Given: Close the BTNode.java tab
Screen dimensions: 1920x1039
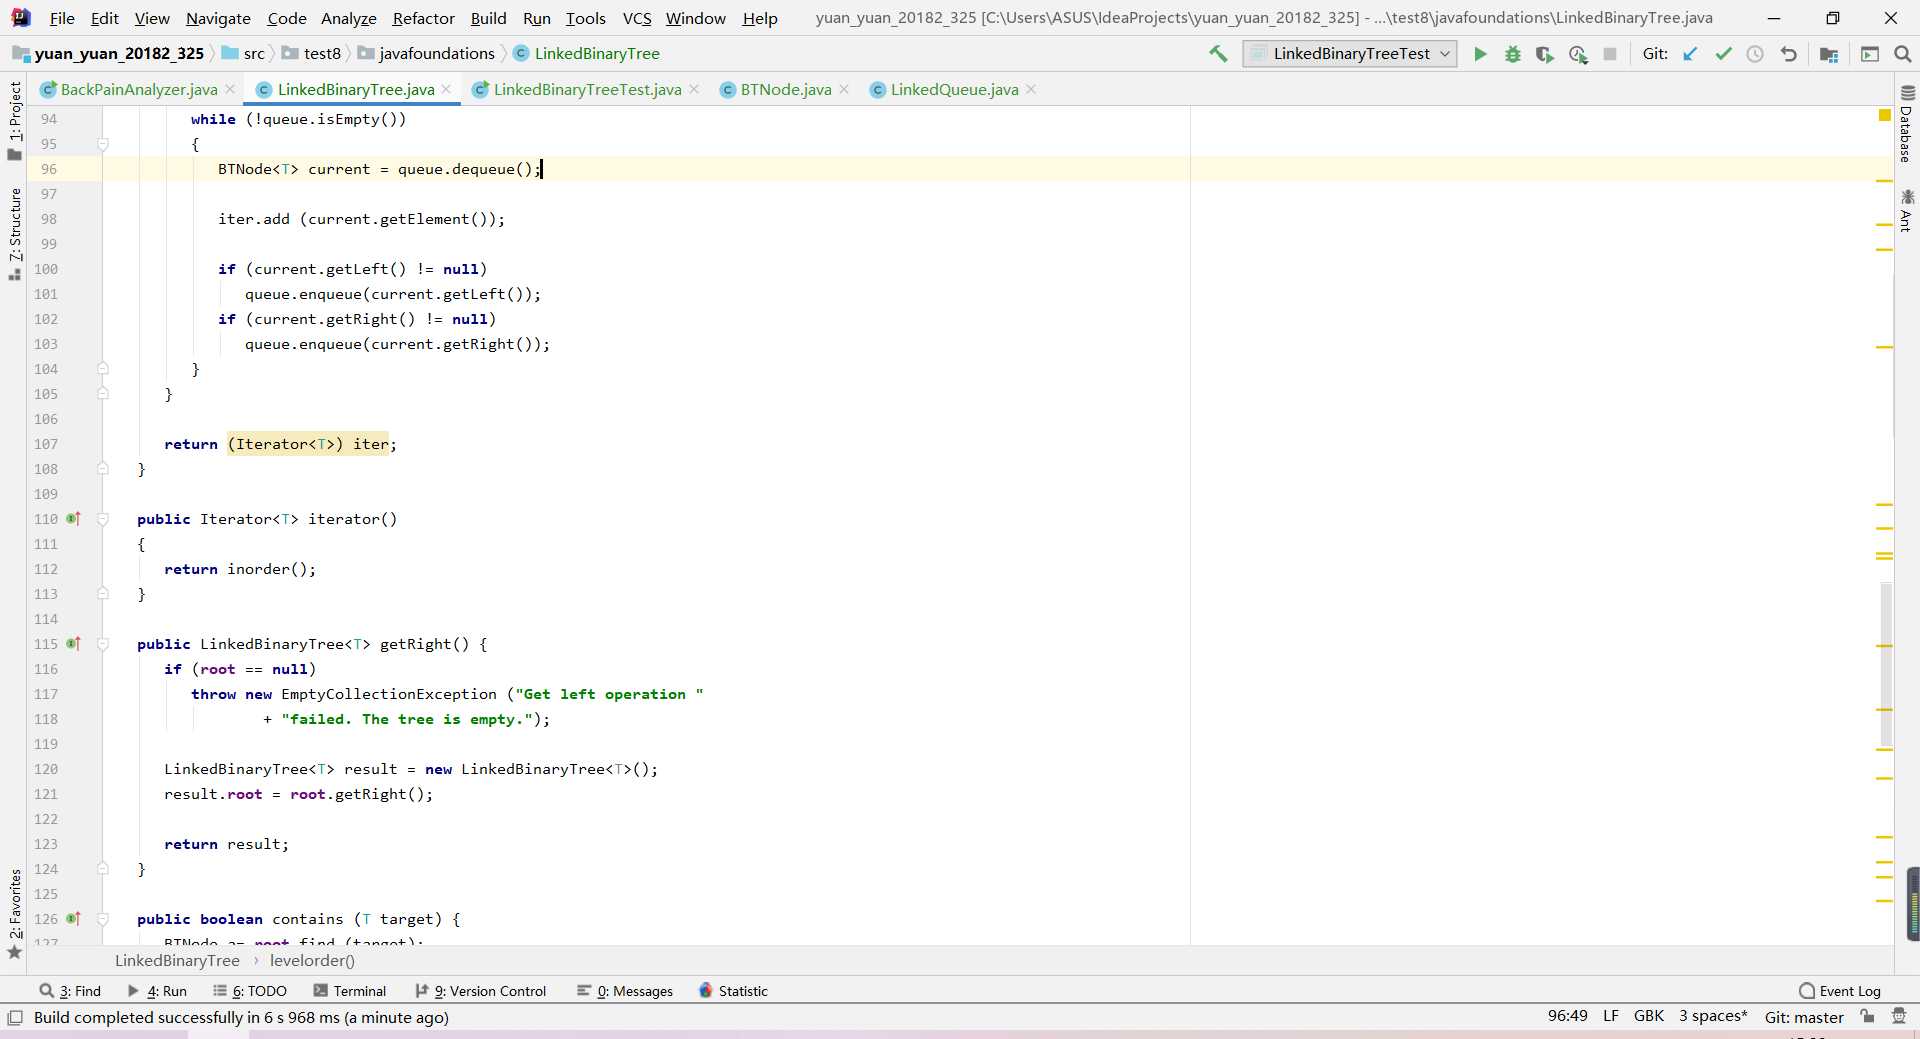Looking at the screenshot, I should click(x=844, y=89).
